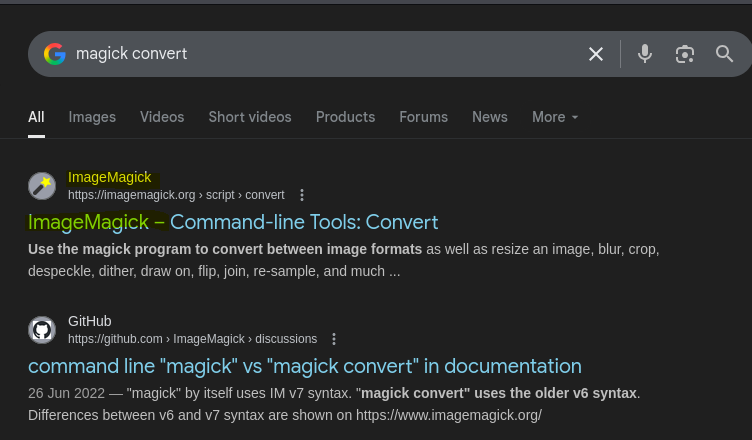This screenshot has width=752, height=440.
Task: Click 'magick convert uses the older v6 syntax' text
Action: [498, 393]
